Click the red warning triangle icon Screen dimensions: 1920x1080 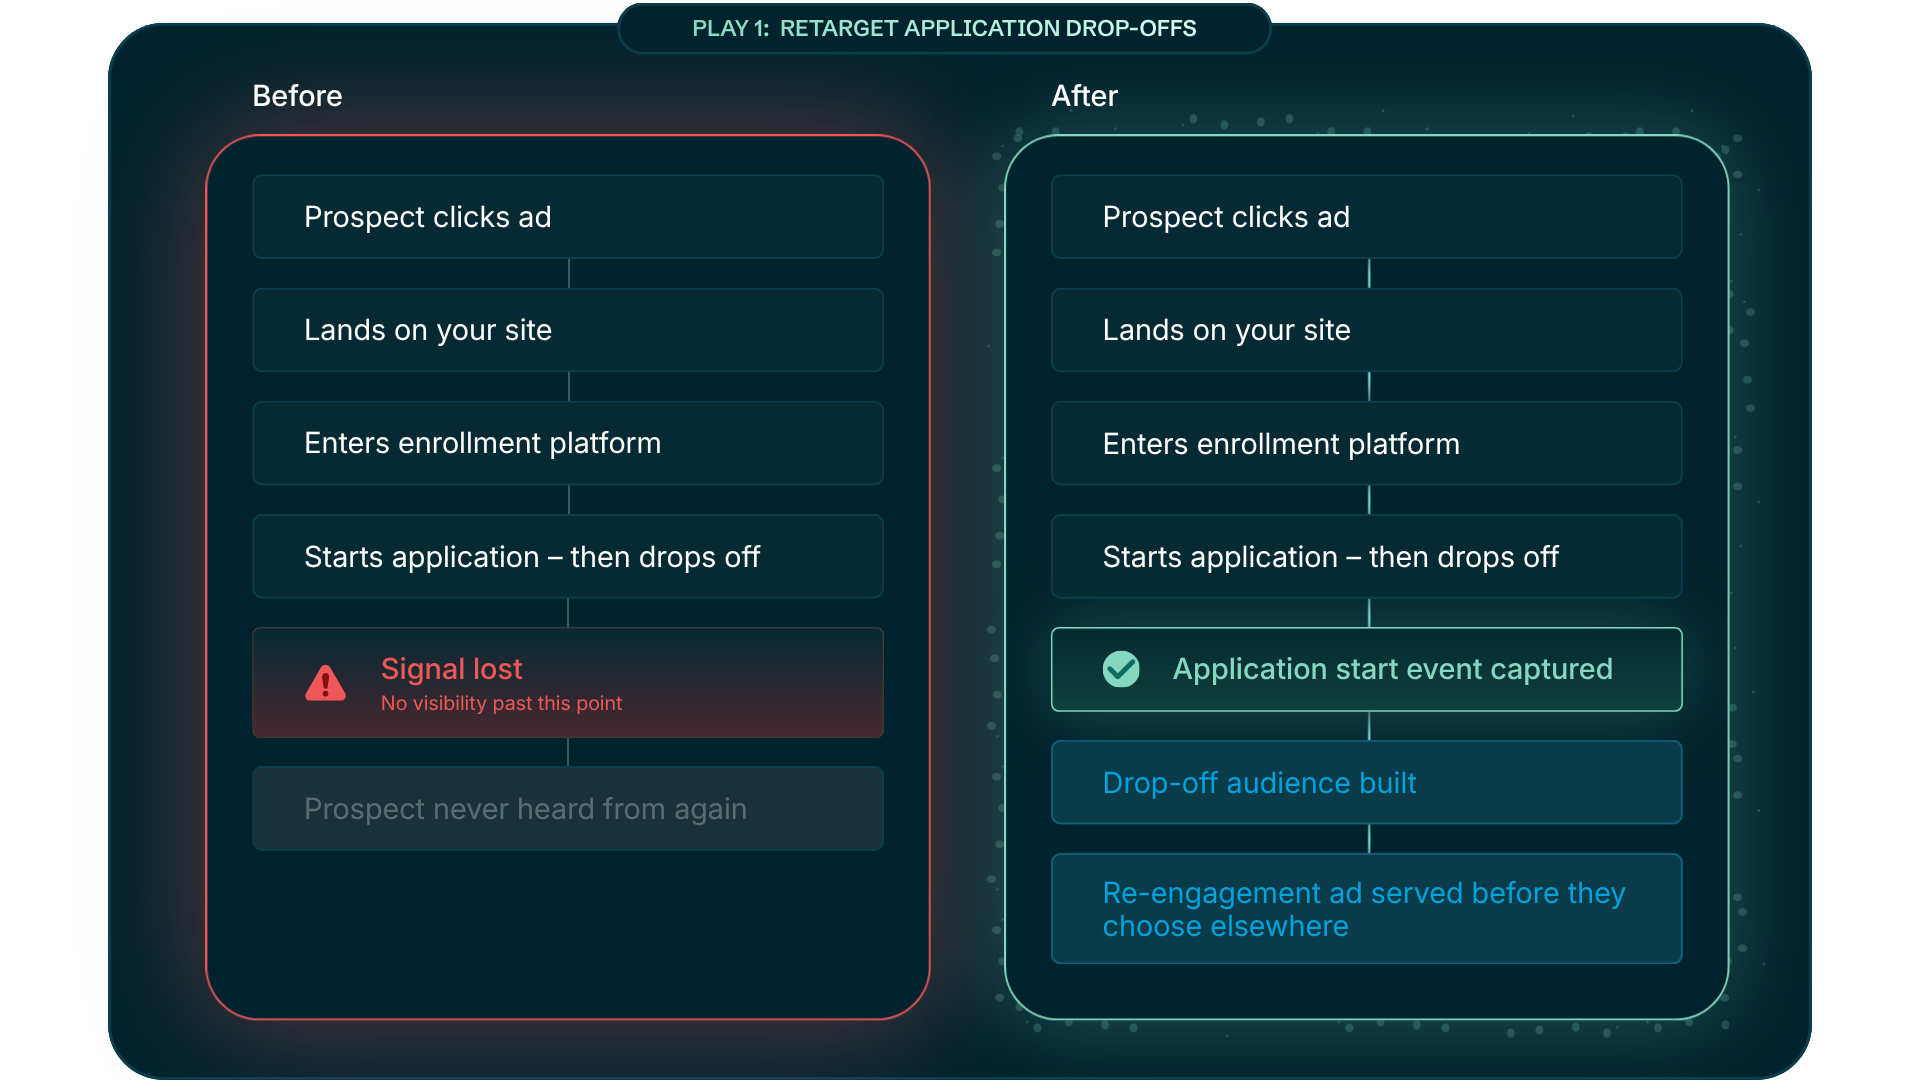(325, 684)
